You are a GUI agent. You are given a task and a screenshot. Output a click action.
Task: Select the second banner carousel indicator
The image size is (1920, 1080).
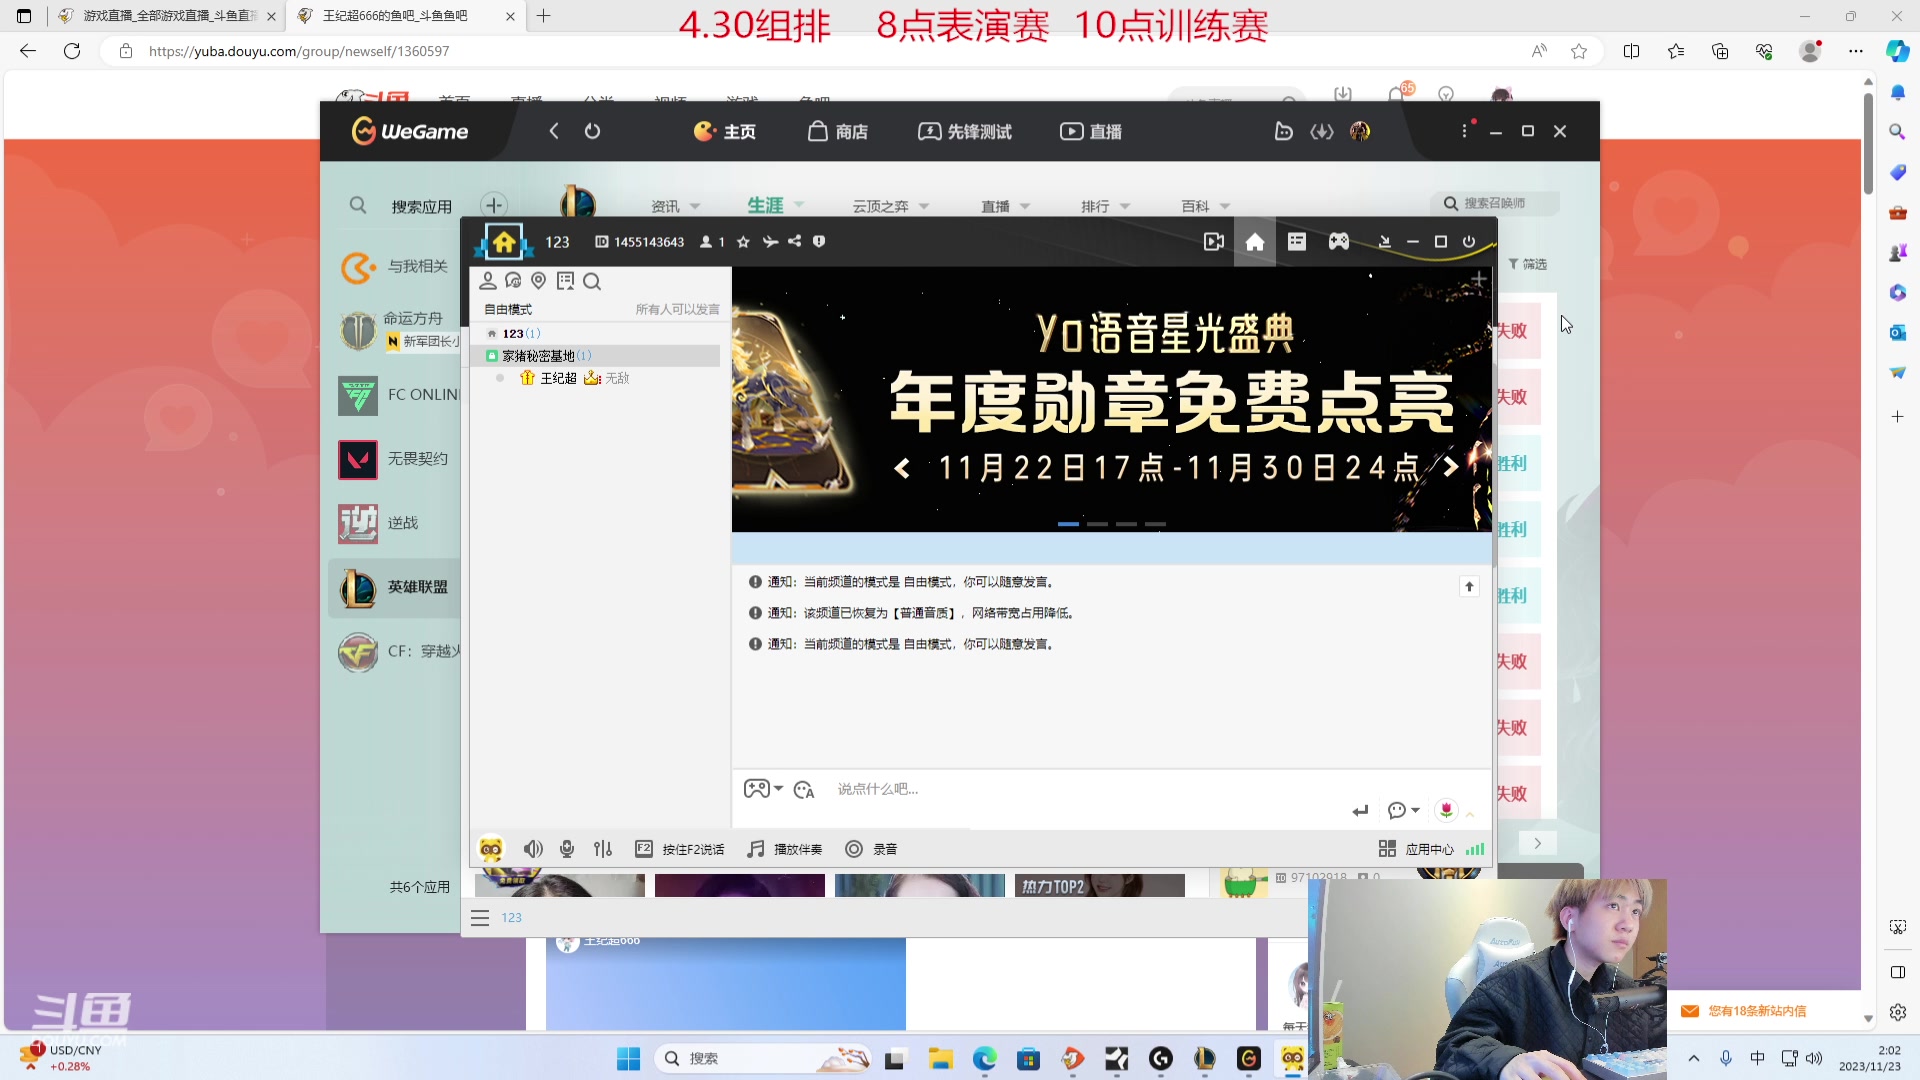(x=1097, y=524)
